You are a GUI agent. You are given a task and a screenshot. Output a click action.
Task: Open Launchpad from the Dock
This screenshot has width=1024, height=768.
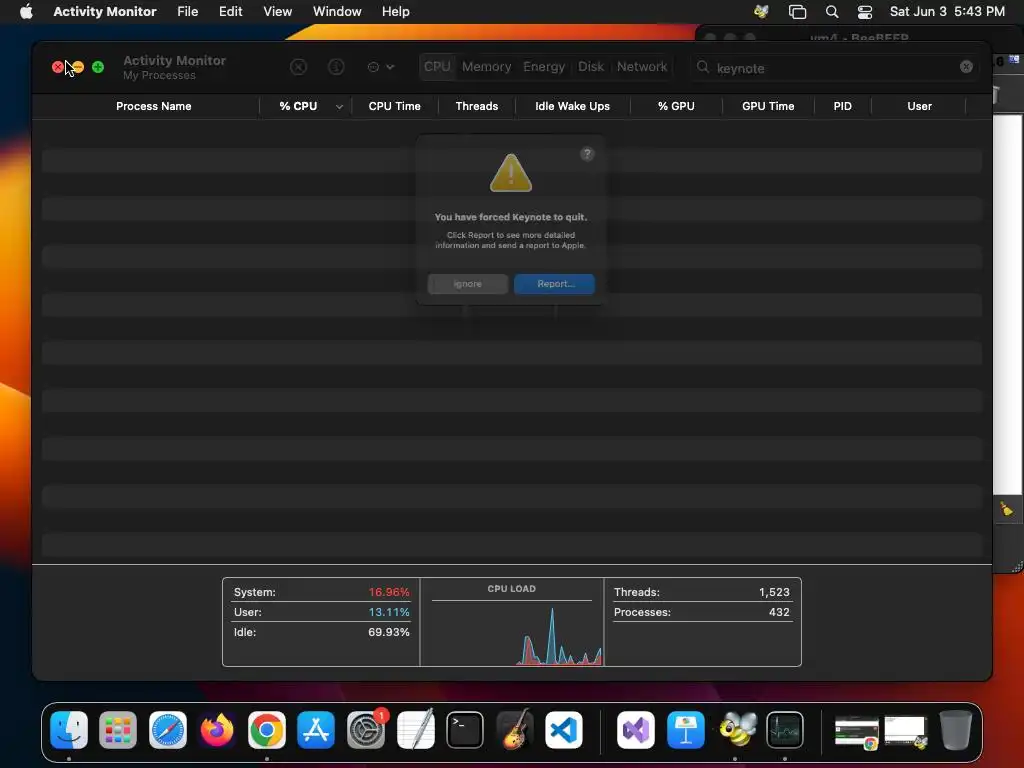point(118,729)
